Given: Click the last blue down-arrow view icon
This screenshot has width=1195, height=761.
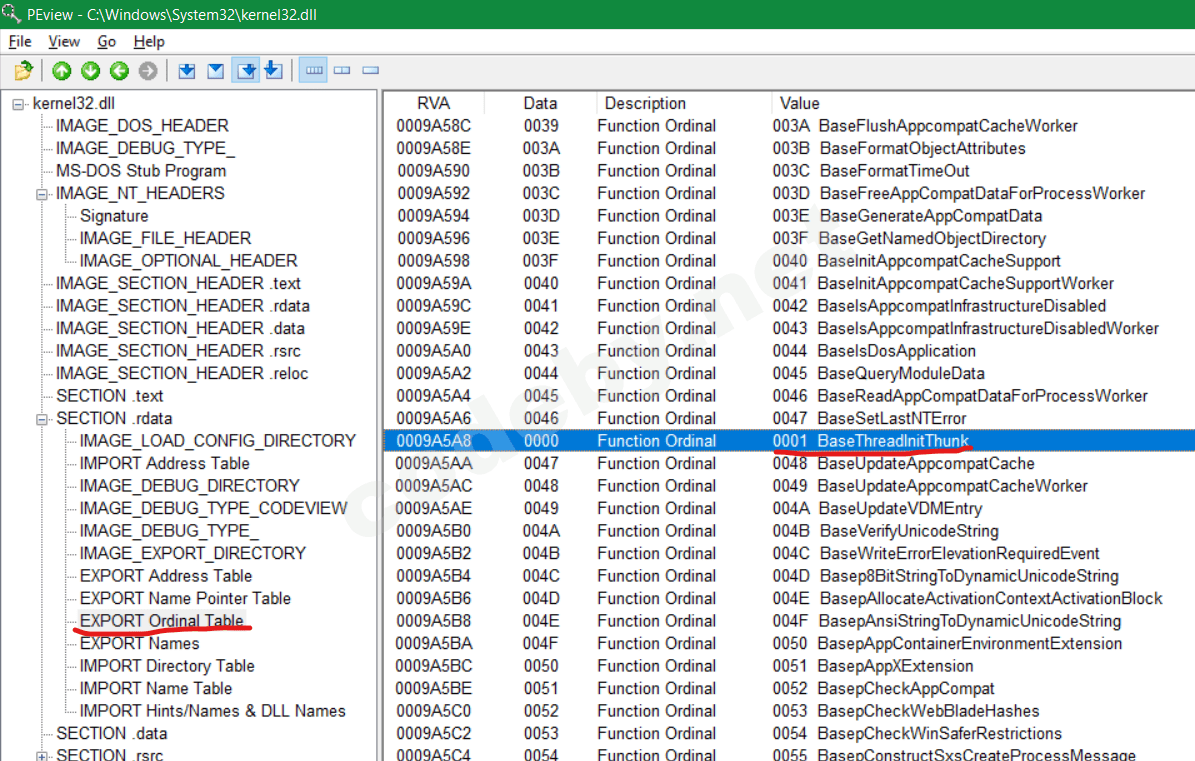Looking at the screenshot, I should tap(274, 71).
